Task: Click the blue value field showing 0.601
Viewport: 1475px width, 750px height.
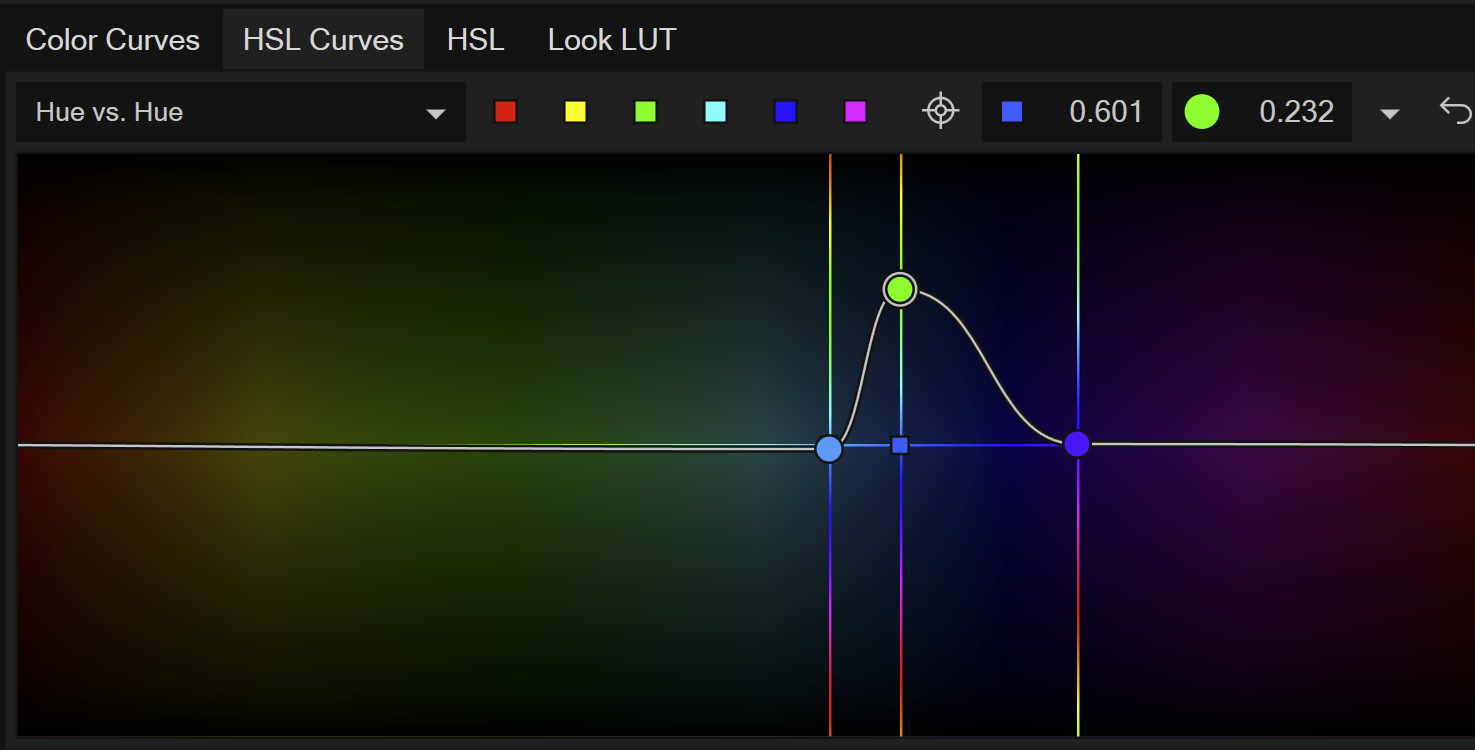Action: 1071,112
